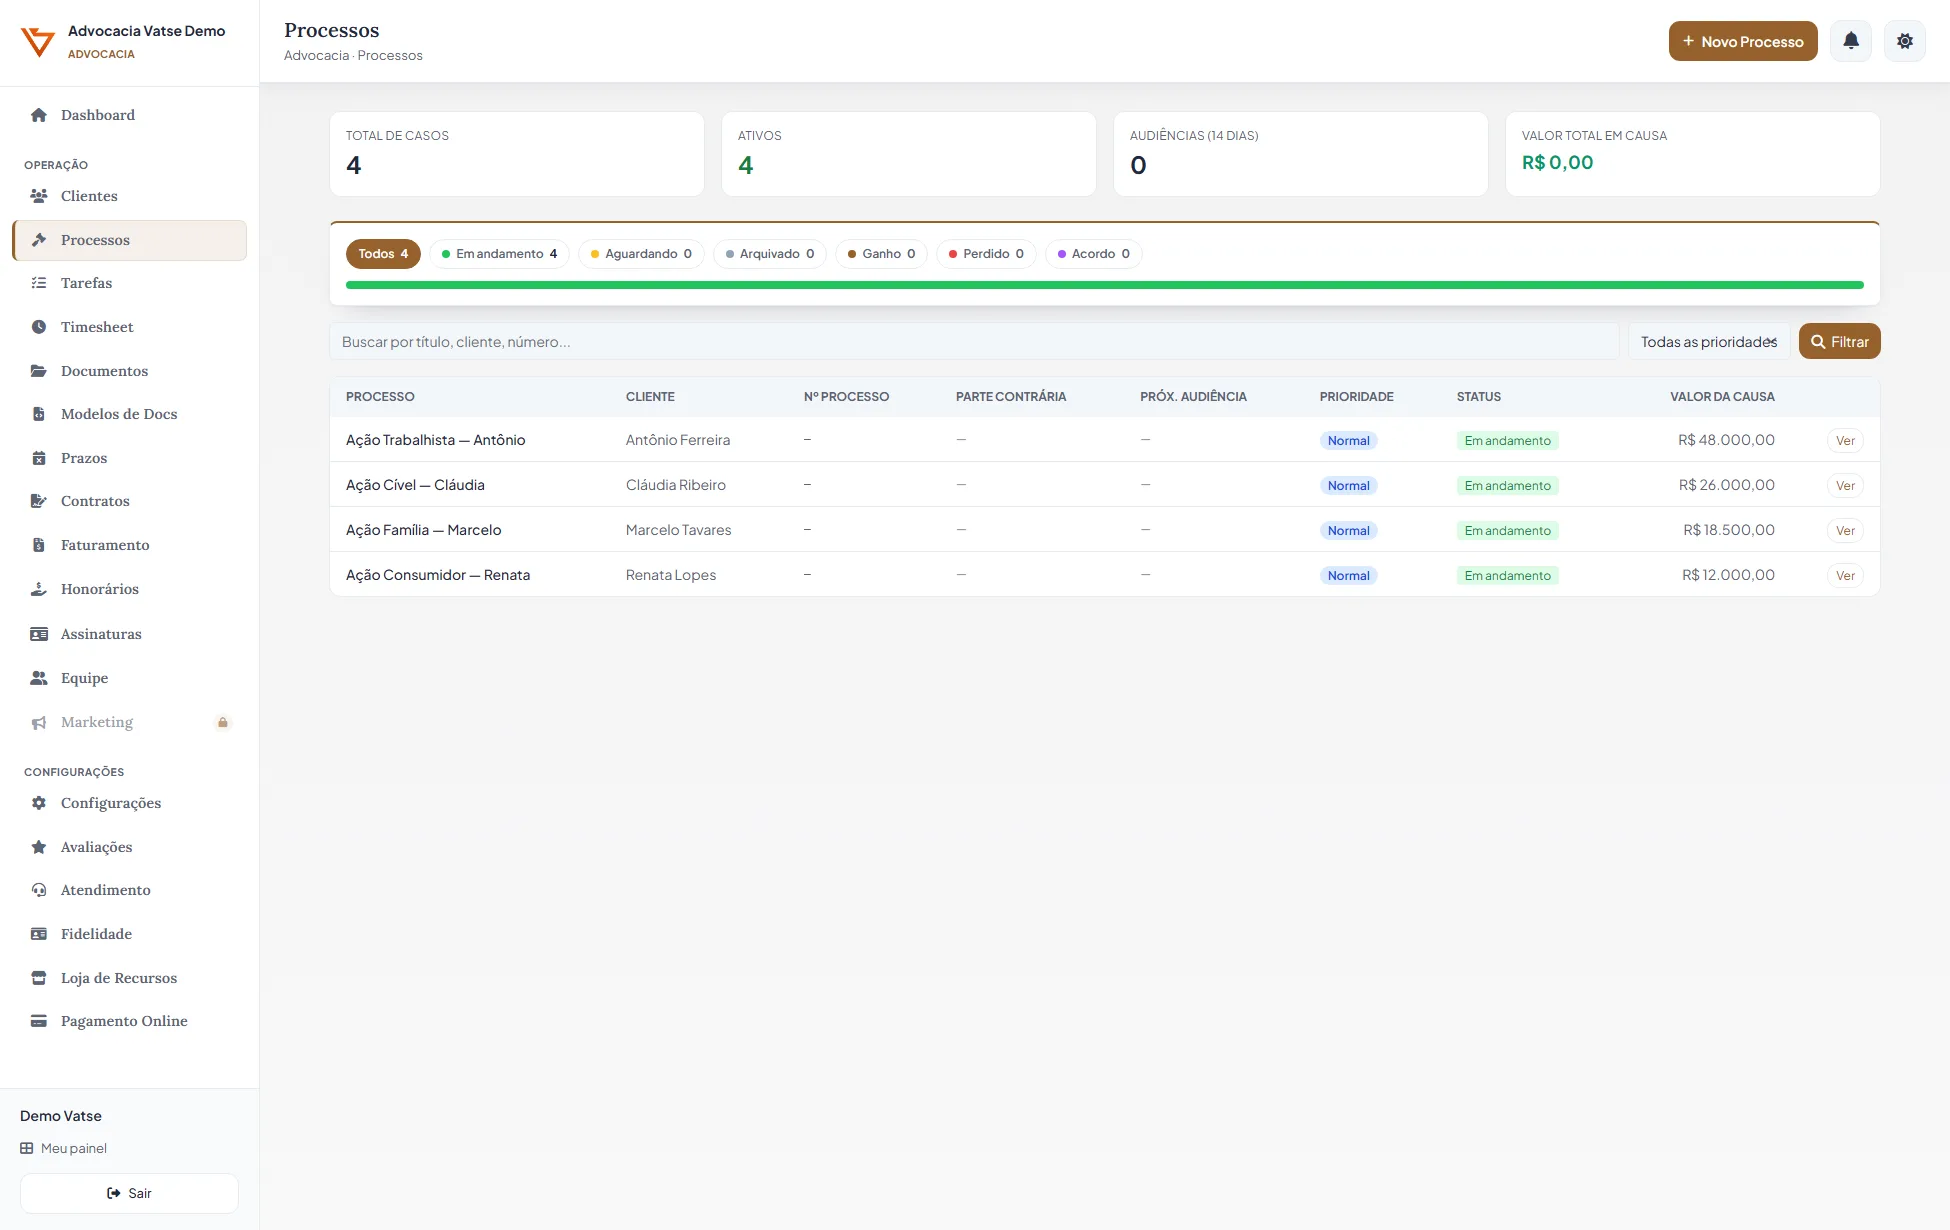This screenshot has width=1950, height=1230.
Task: Click client name Cláudia Ribeiro
Action: (676, 485)
